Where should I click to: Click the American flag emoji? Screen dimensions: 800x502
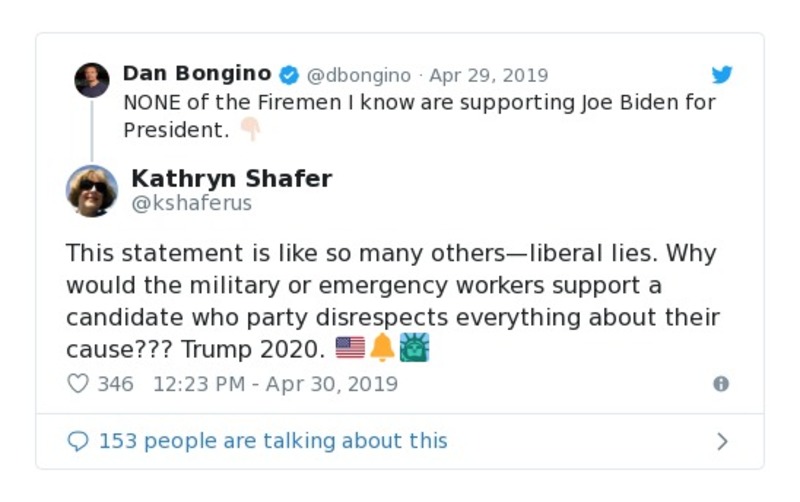350,348
